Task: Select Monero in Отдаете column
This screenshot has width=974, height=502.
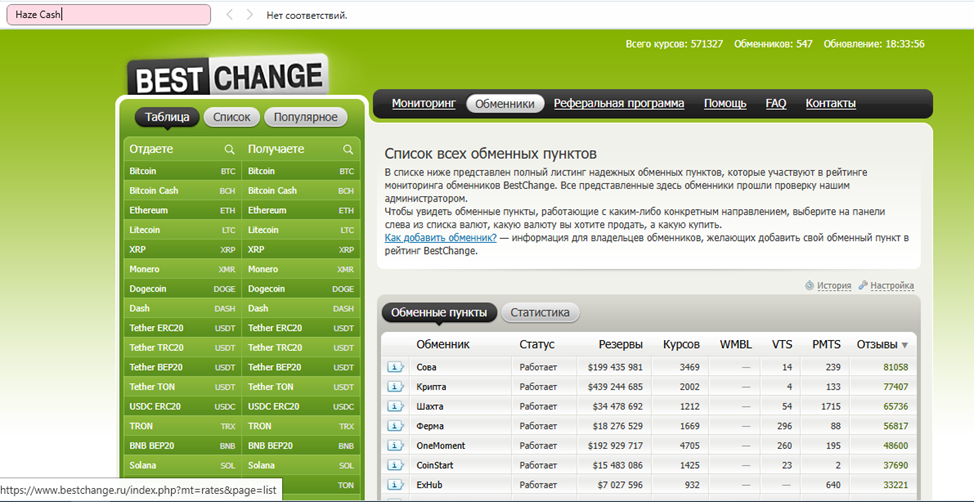Action: (183, 269)
